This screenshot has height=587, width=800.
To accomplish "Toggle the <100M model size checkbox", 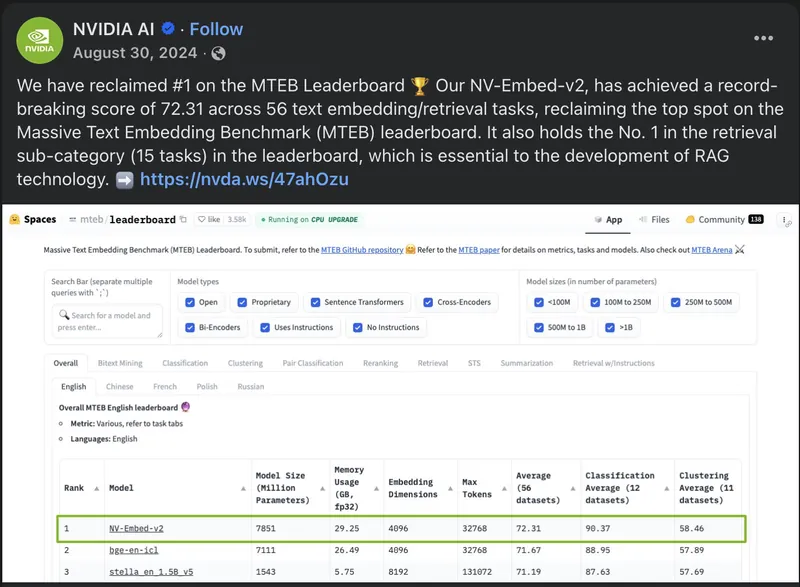I will (x=539, y=302).
